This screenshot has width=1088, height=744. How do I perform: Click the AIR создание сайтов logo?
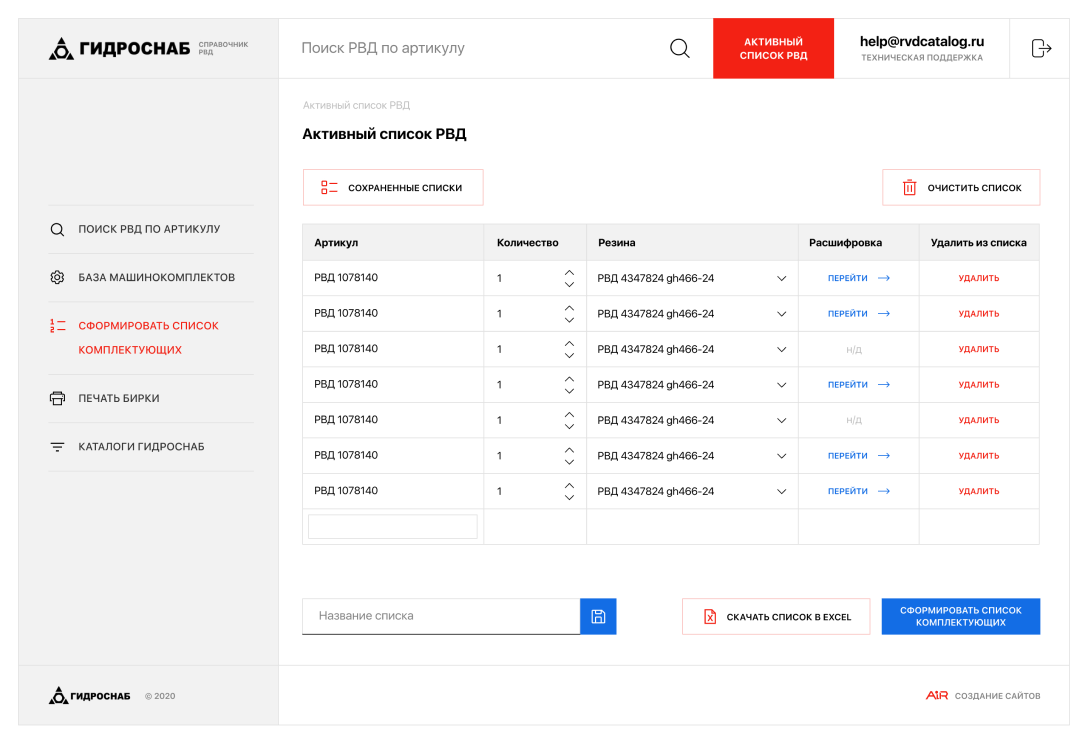pyautogui.click(x=982, y=696)
